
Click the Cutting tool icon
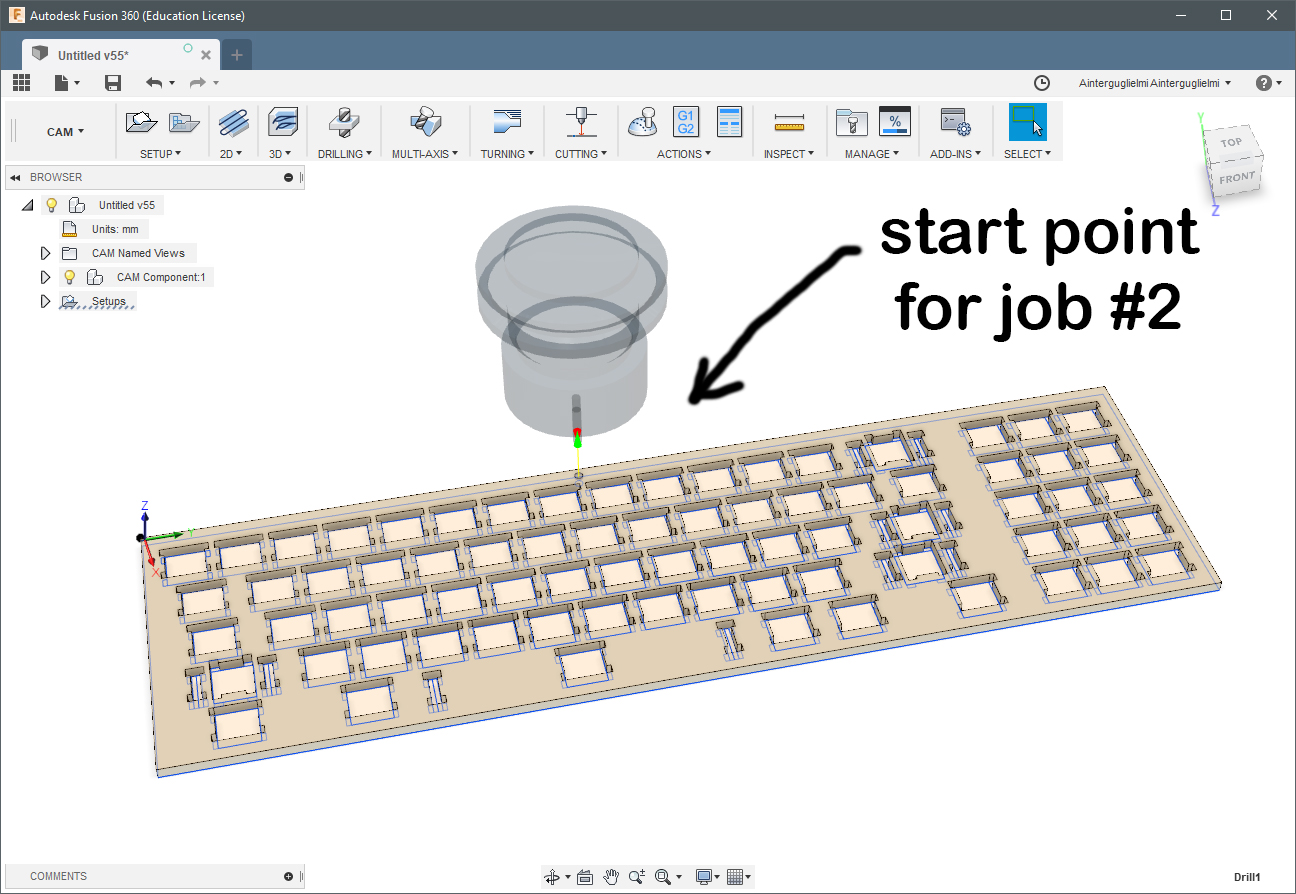pyautogui.click(x=577, y=122)
